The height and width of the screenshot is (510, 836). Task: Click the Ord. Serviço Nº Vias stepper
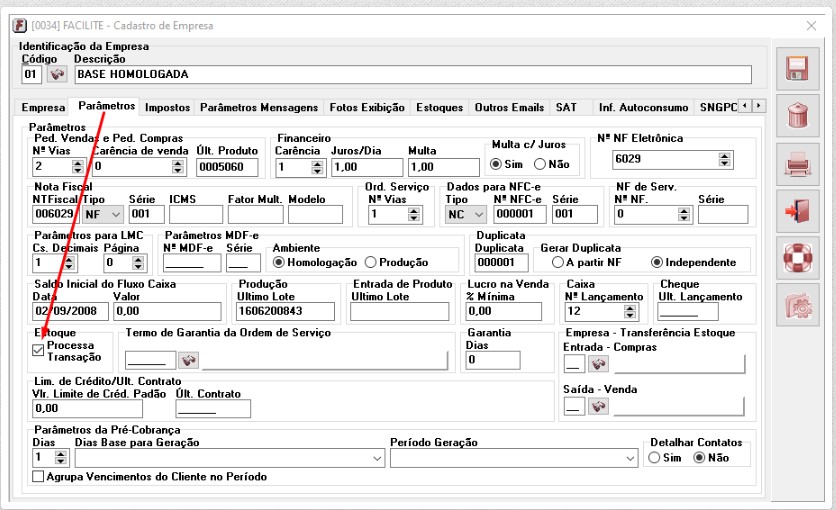click(413, 214)
